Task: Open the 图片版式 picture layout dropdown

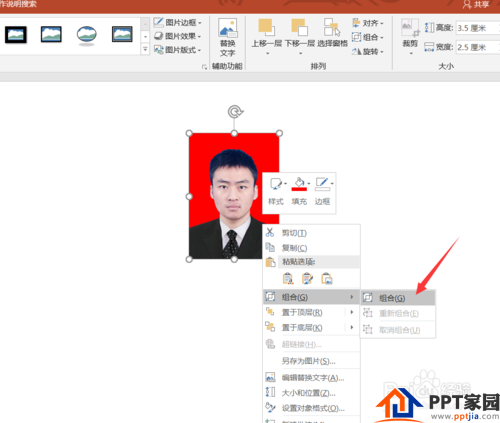Action: [178, 50]
